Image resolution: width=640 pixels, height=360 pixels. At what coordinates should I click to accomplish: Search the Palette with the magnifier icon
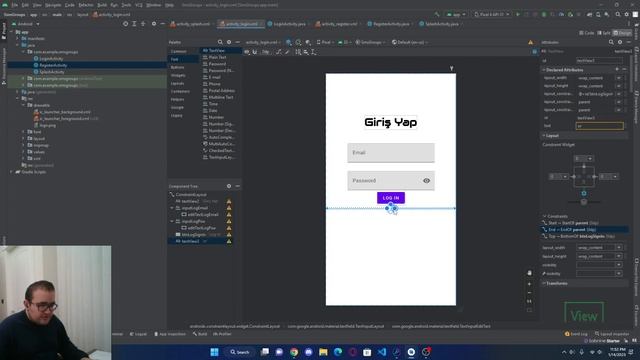pyautogui.click(x=220, y=42)
